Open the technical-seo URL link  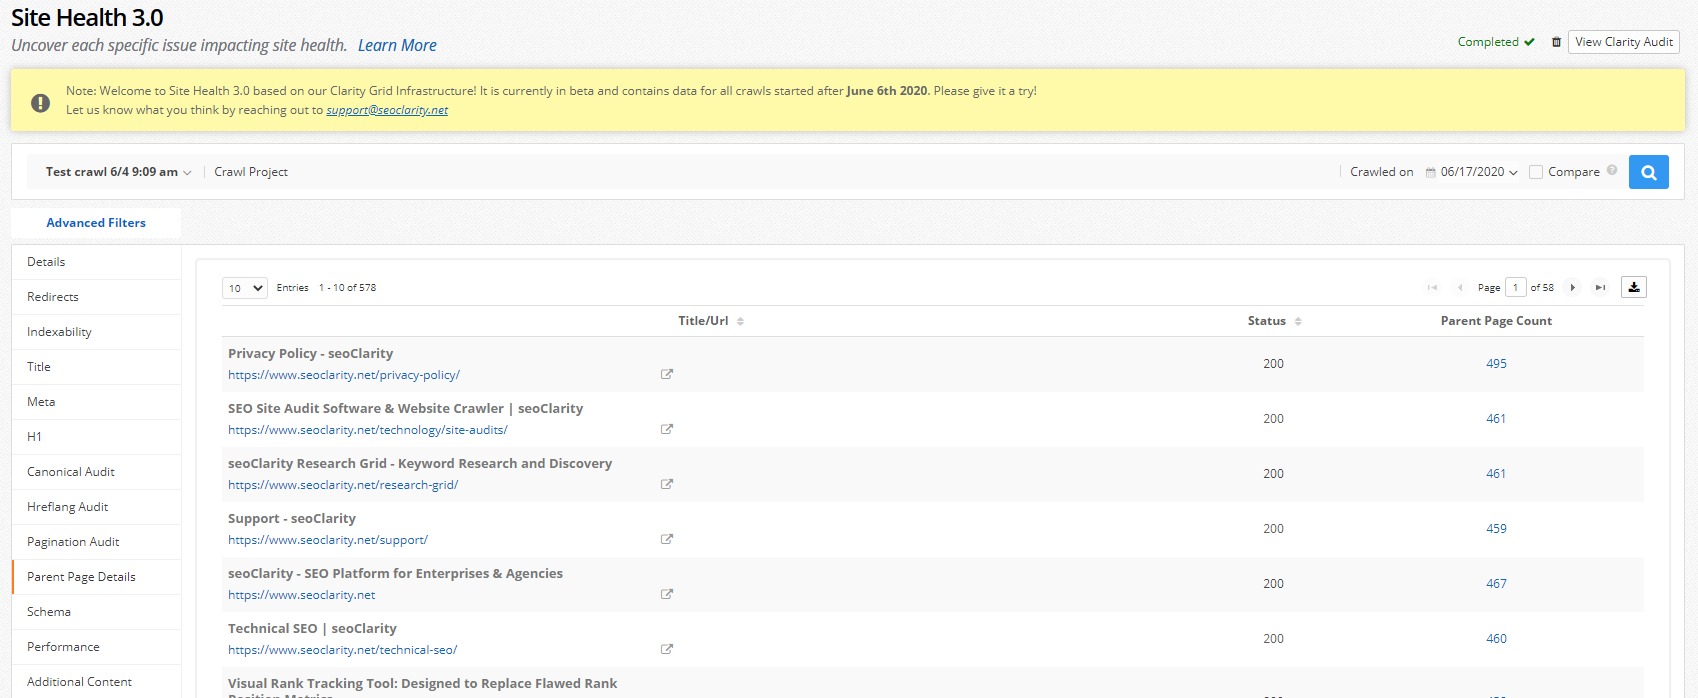pos(342,650)
